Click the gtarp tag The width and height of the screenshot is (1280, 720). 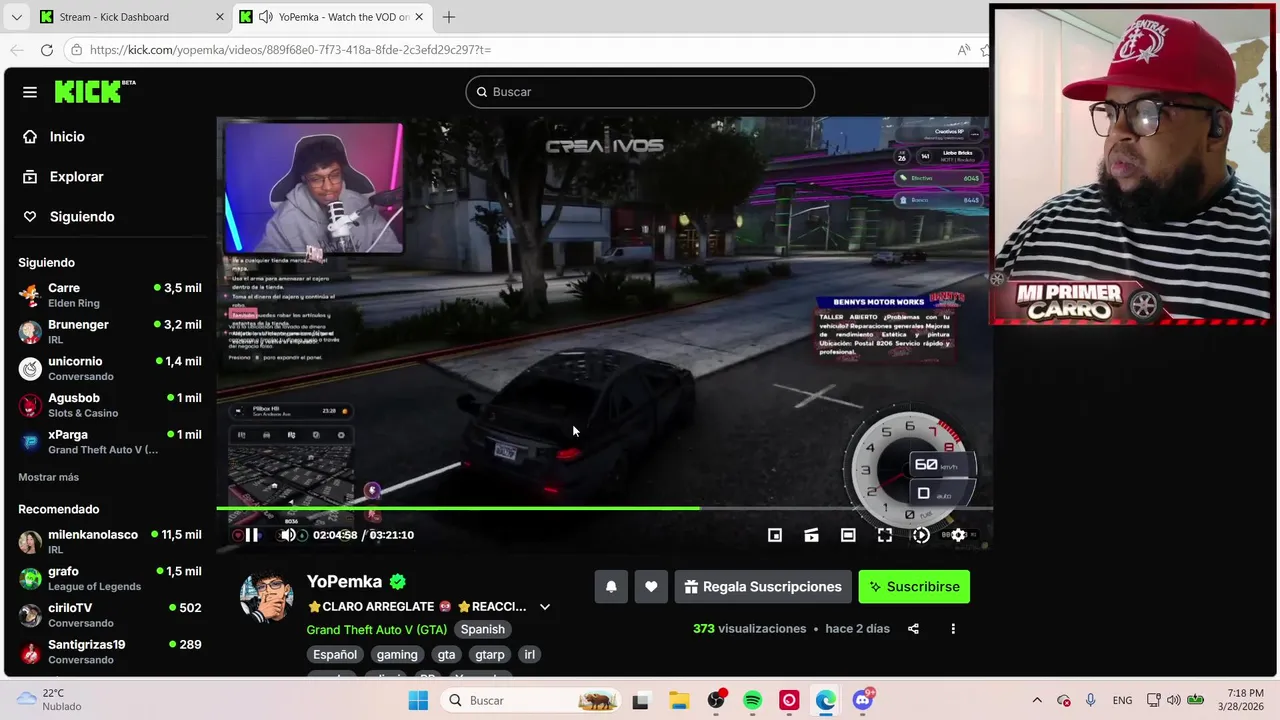[x=490, y=654]
